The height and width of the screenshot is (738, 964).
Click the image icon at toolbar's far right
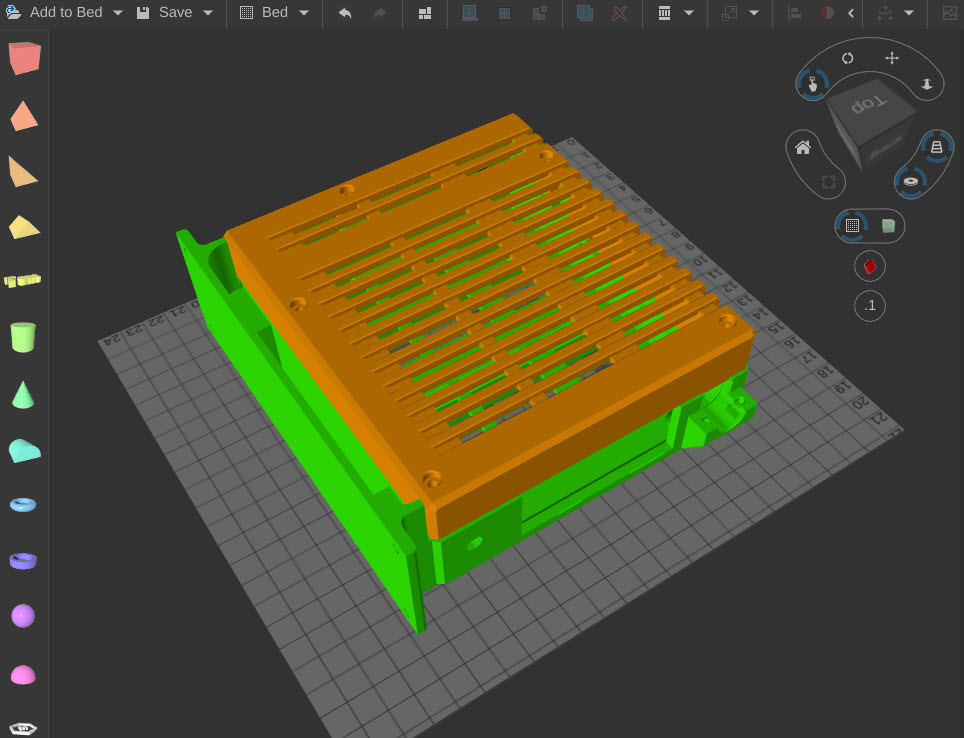[x=950, y=13]
